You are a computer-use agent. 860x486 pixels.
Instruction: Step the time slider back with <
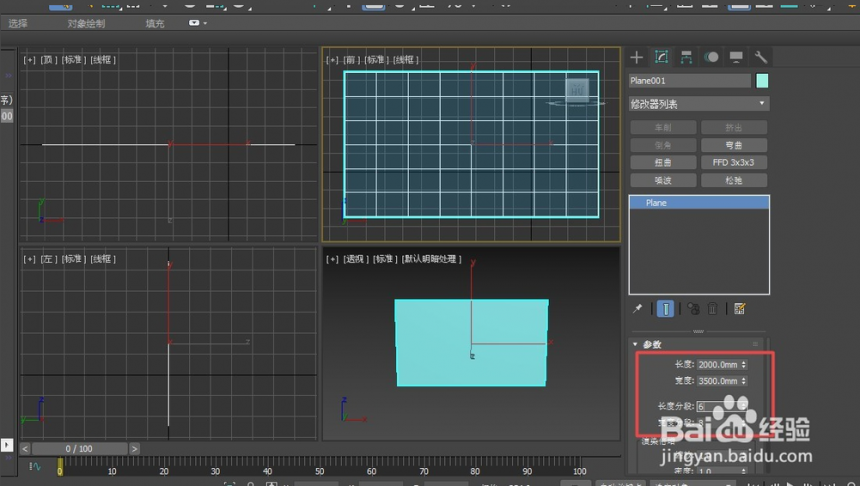(25, 449)
